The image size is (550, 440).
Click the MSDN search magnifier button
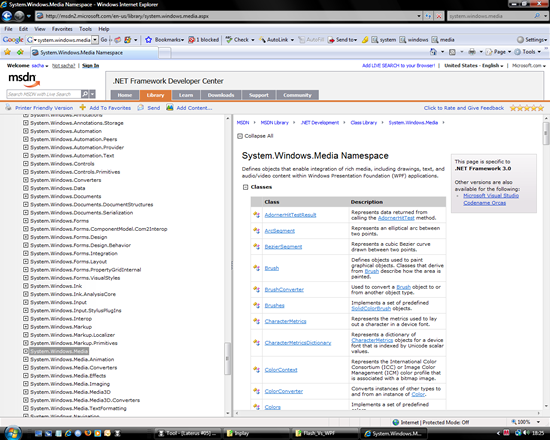coord(85,94)
